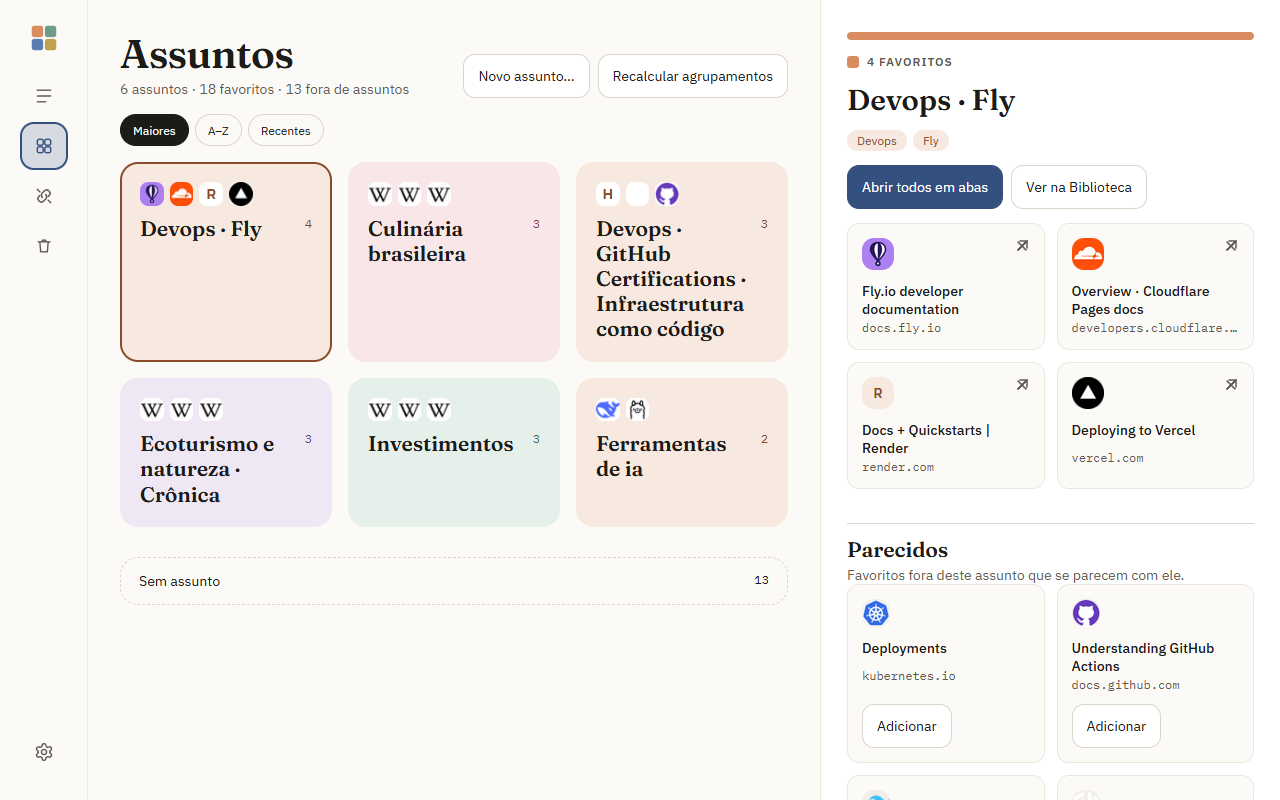Select the topics grid icon in sidebar

click(x=44, y=146)
